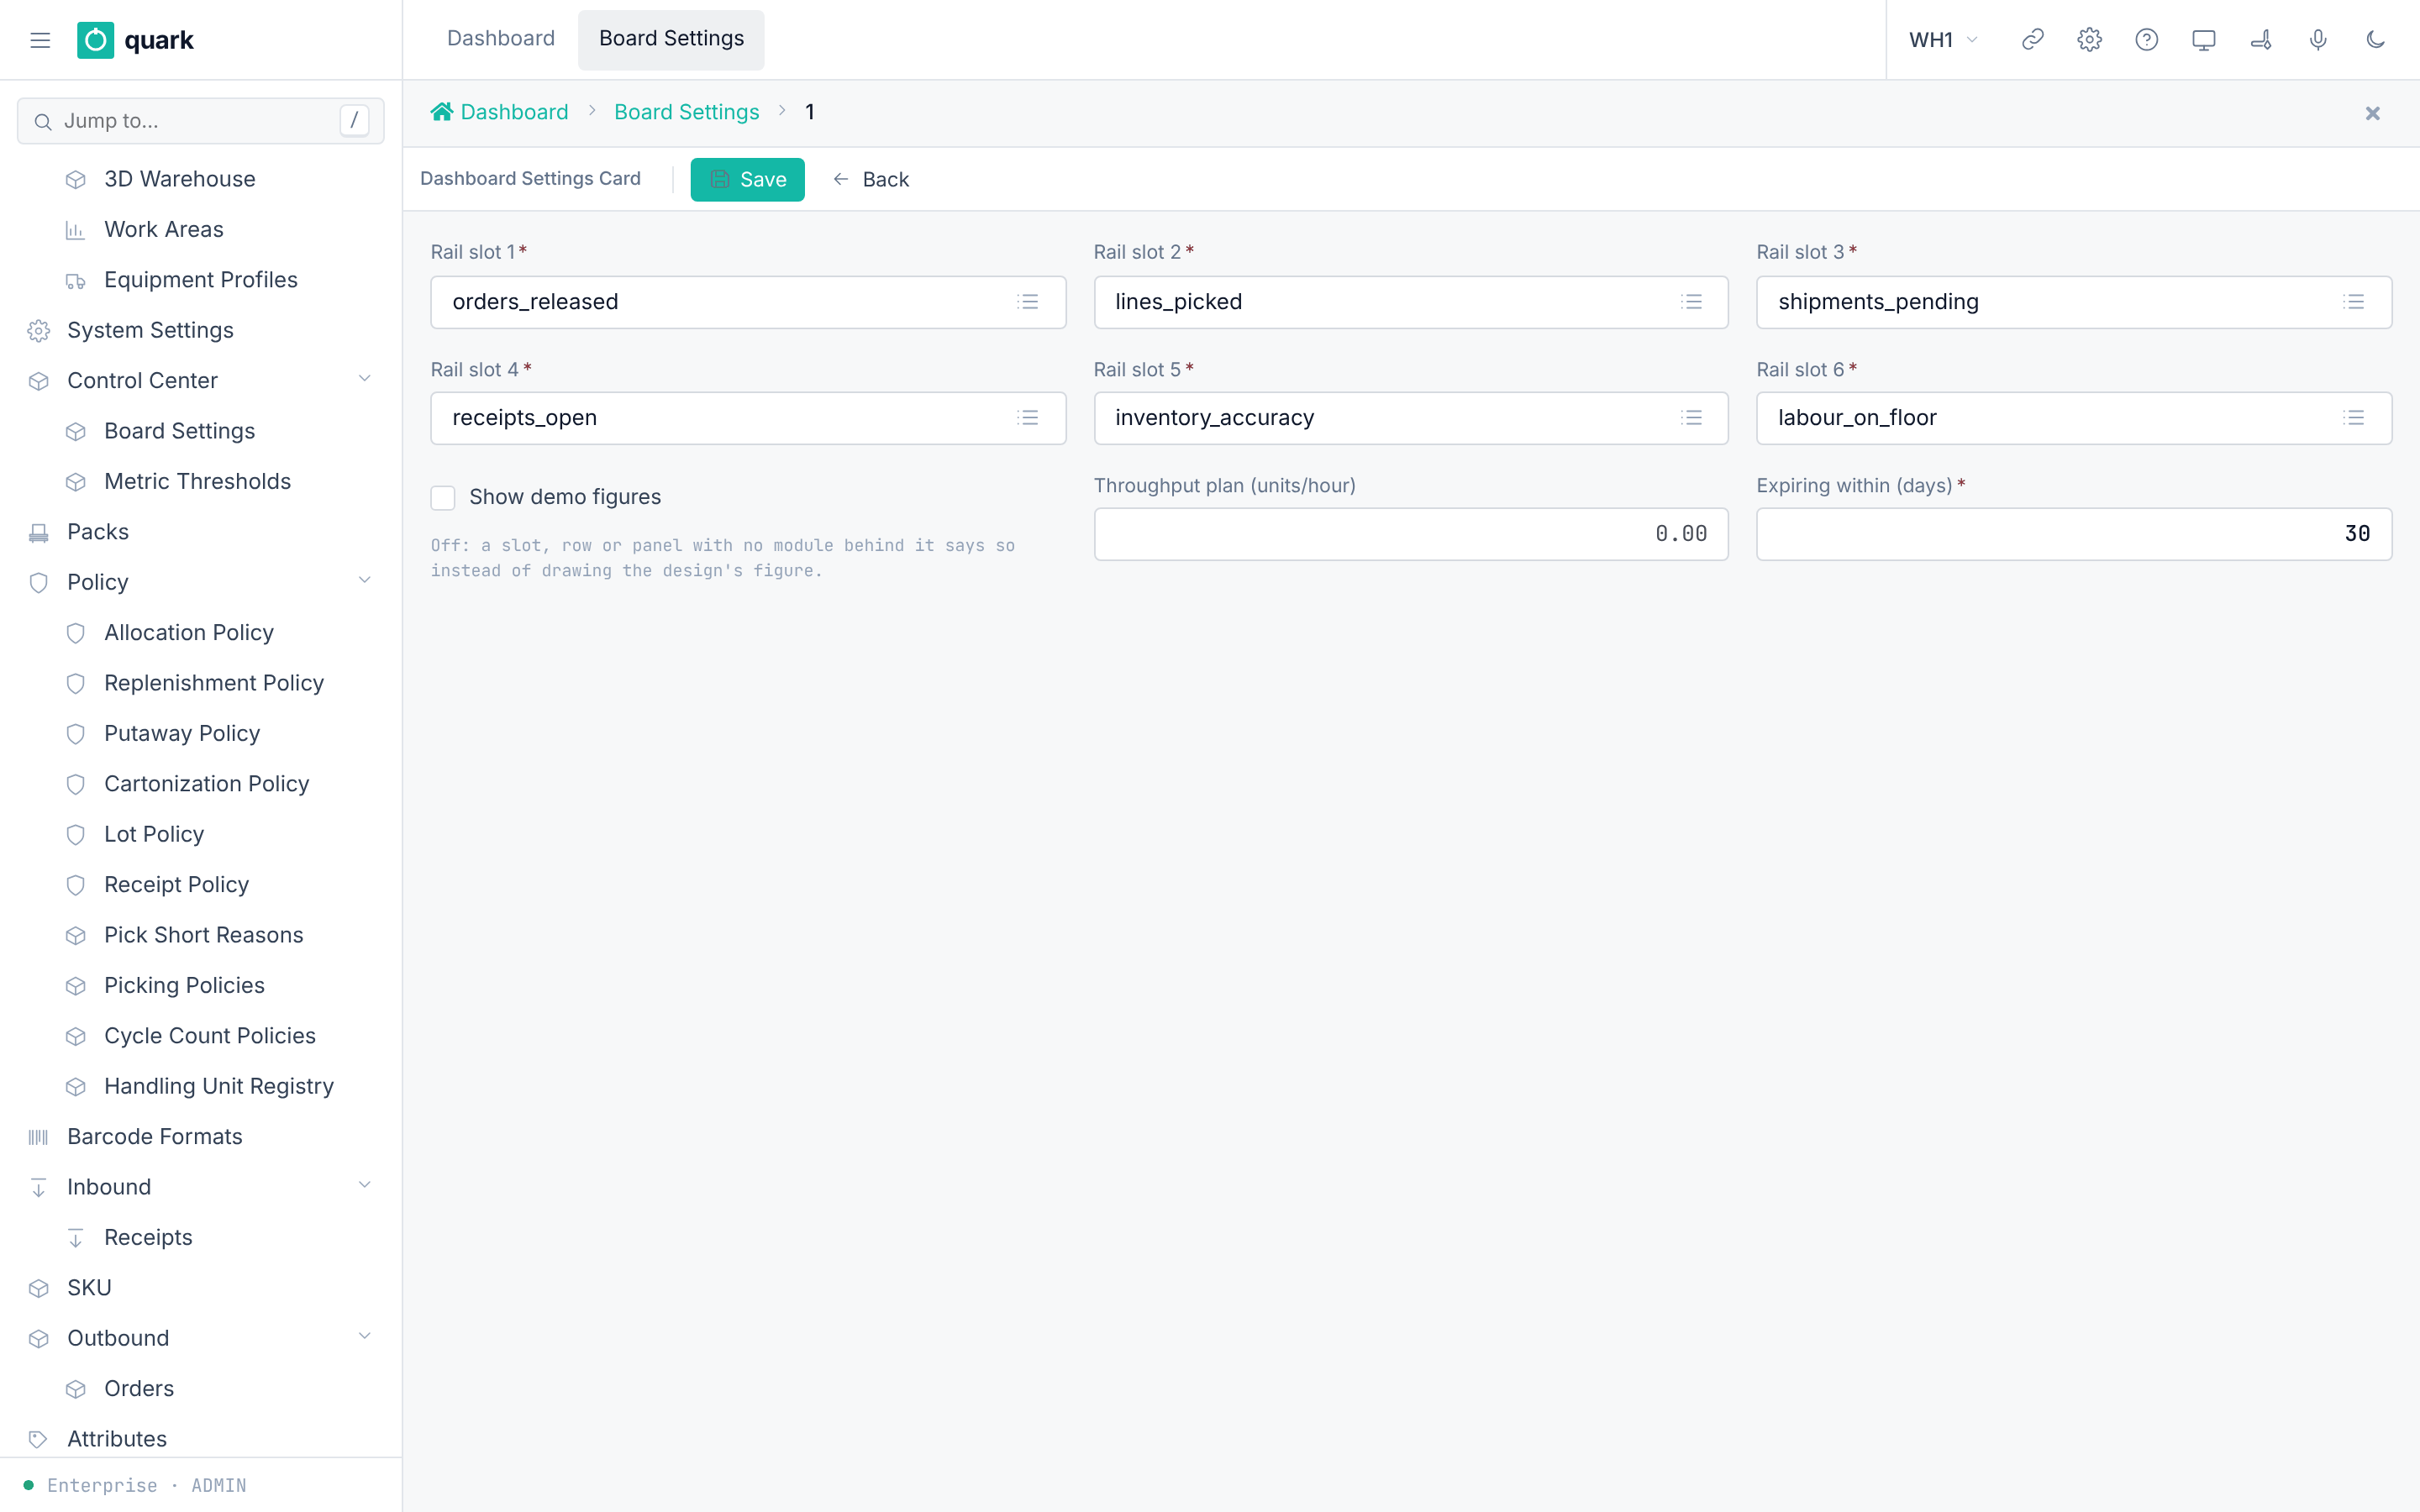Collapse the Policy section
The width and height of the screenshot is (2420, 1512).
[365, 581]
